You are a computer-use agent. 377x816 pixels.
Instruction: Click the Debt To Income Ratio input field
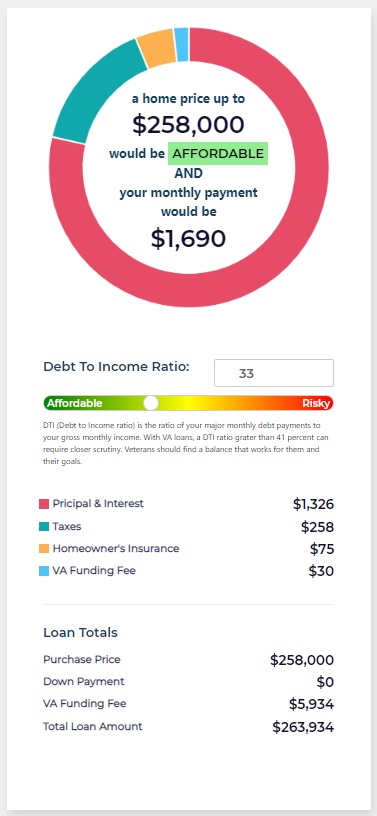tap(274, 373)
